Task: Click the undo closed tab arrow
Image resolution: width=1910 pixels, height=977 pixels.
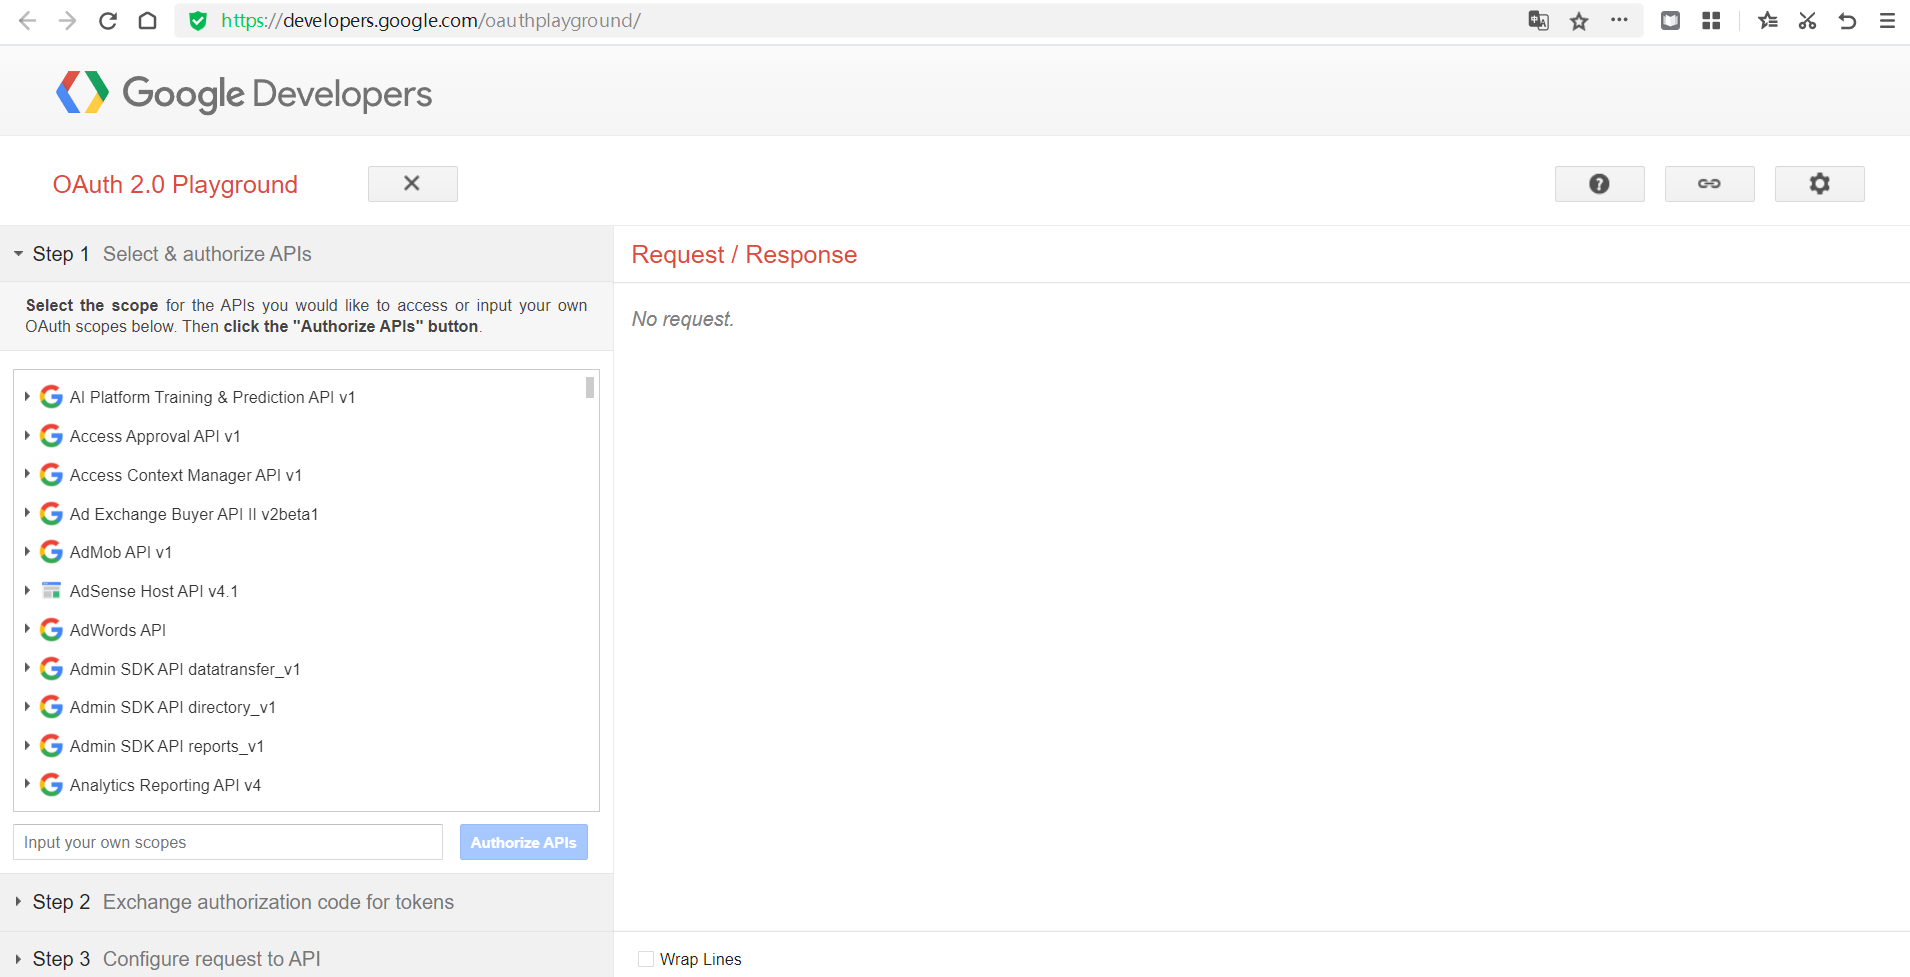Action: [x=1847, y=20]
